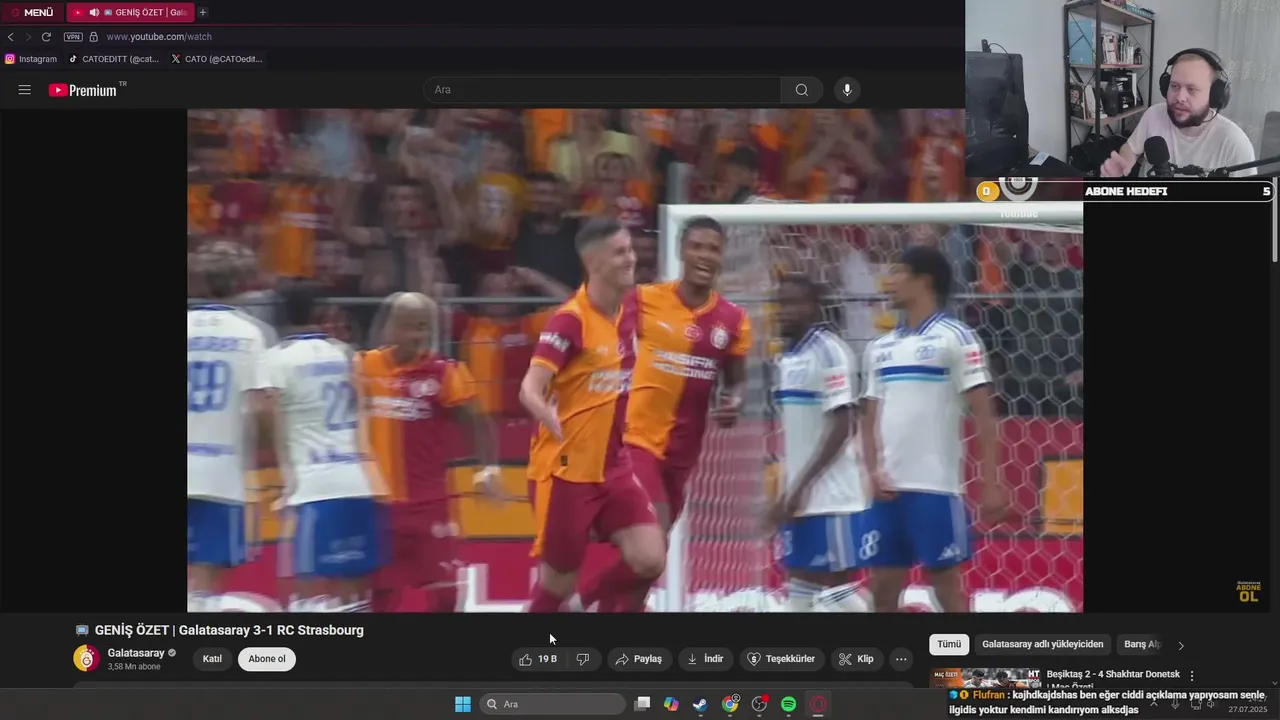Open a new browser tab

[203, 12]
